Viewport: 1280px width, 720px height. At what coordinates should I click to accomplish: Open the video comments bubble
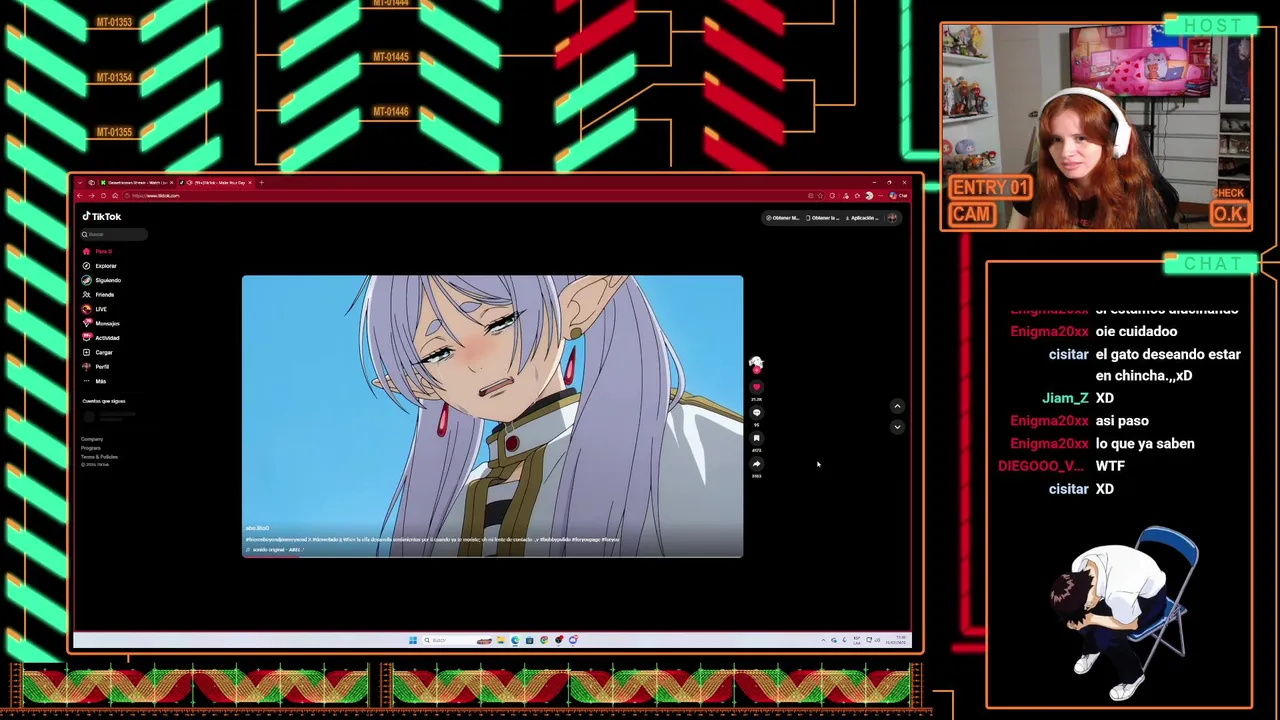tap(756, 412)
